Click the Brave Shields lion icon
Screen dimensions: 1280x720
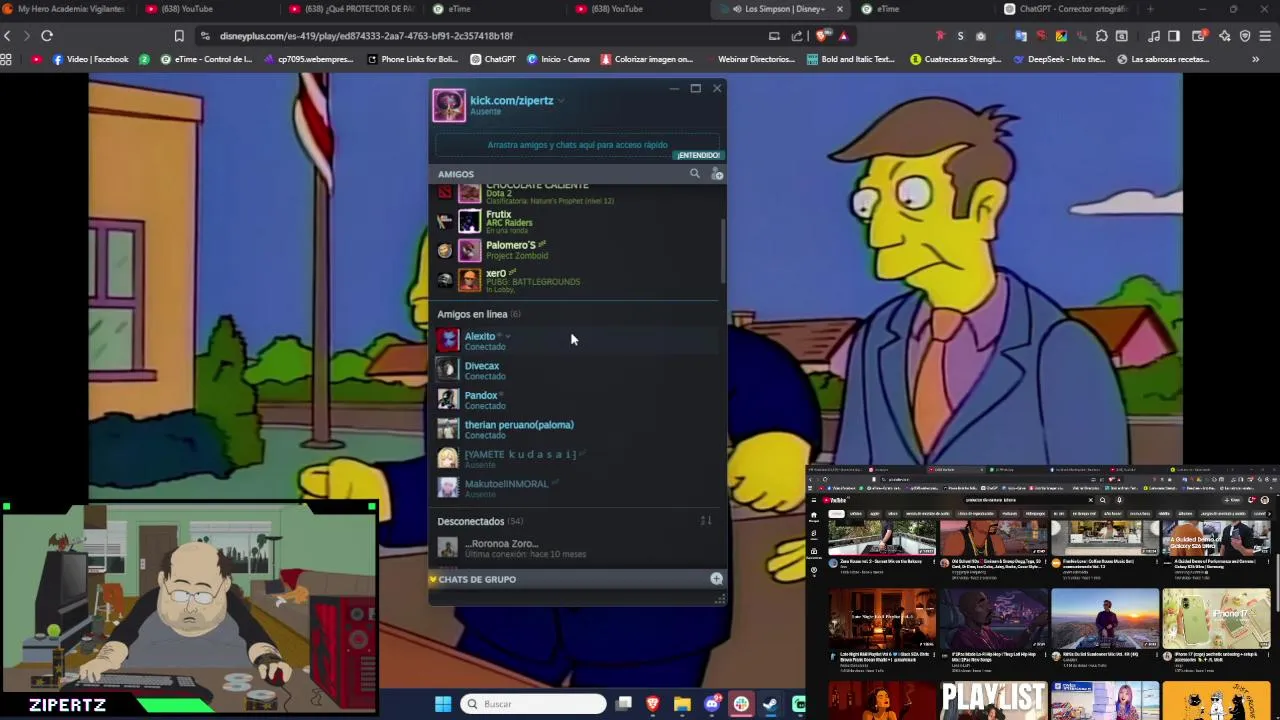click(x=822, y=36)
